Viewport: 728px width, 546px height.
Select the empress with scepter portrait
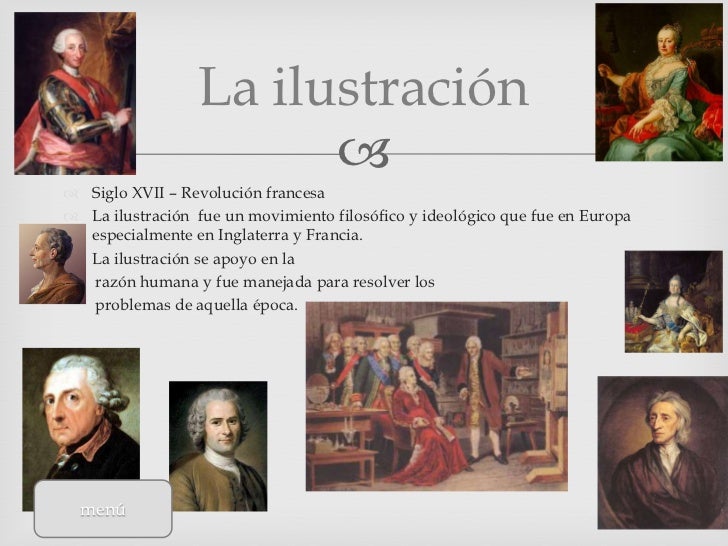(x=673, y=302)
